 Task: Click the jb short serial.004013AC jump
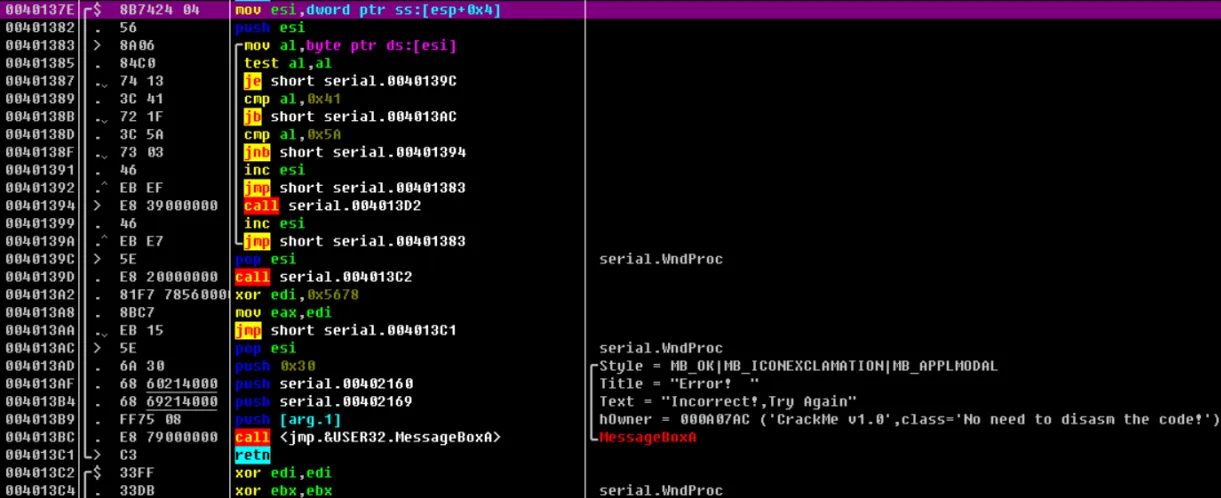tap(350, 117)
